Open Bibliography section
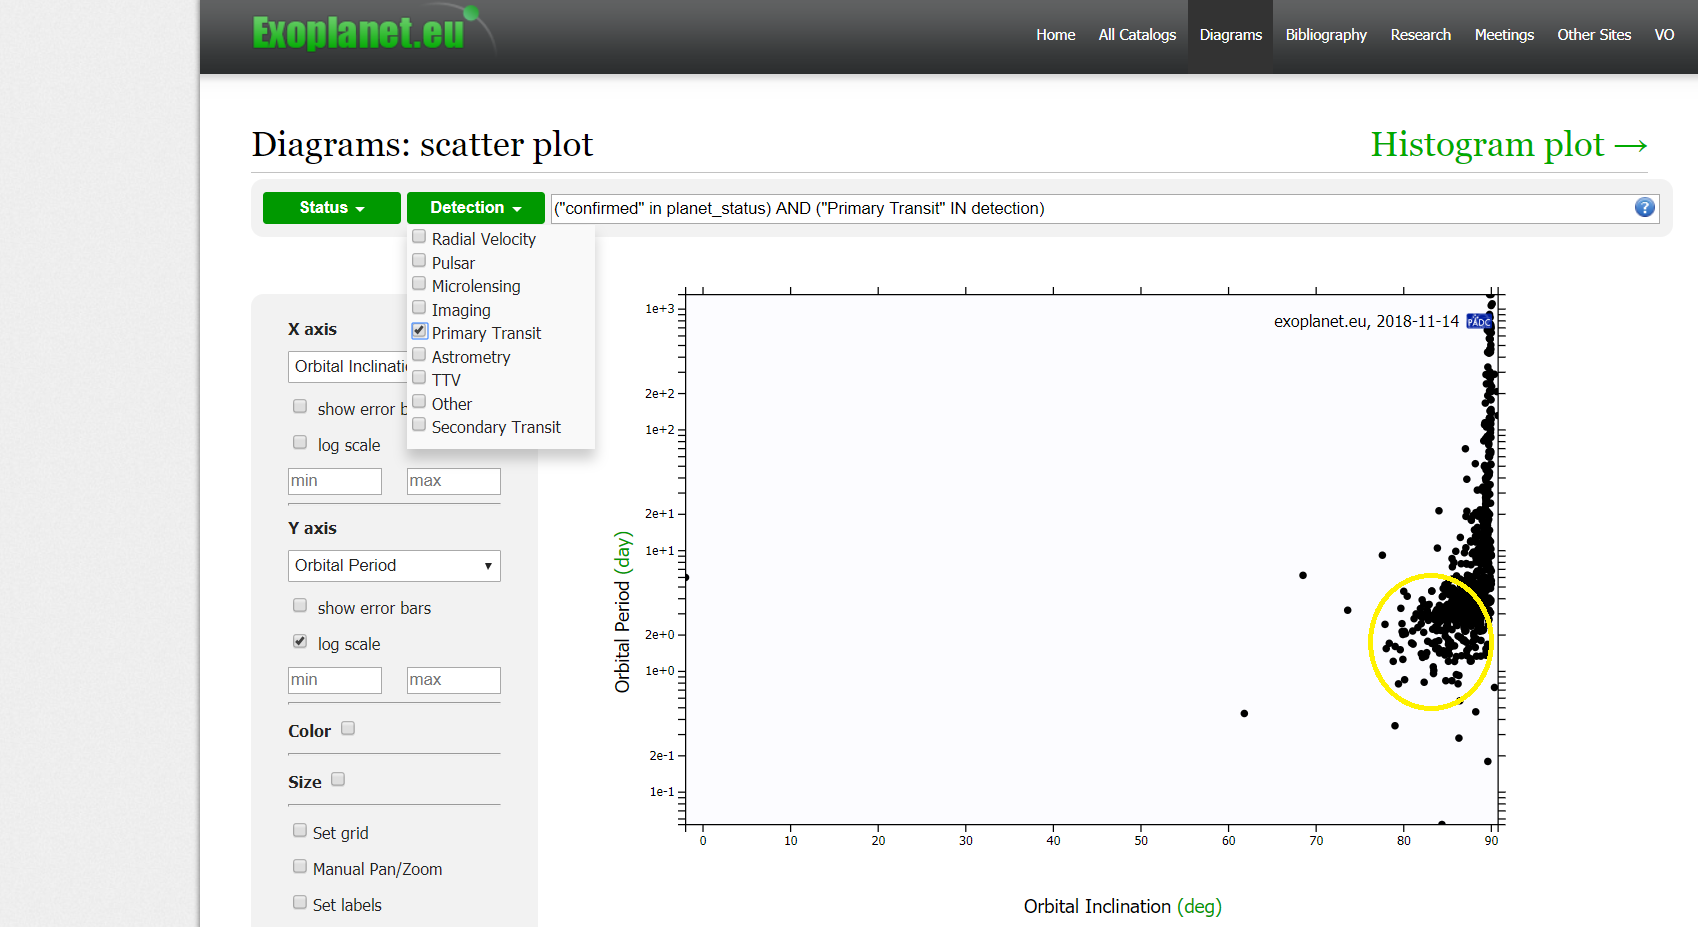Screen dimensions: 1698x927 coord(1326,35)
